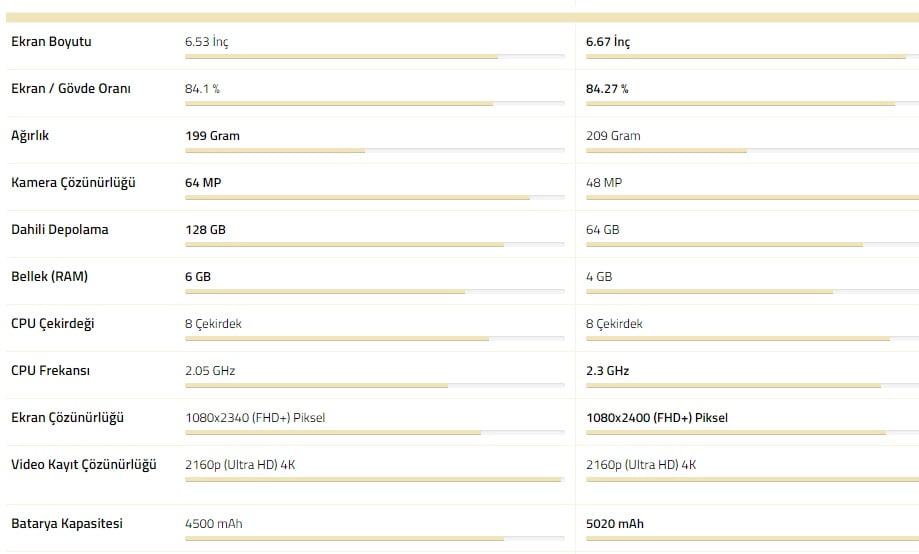Select the "Video Kayıt Çözünürlüğü" label

pos(84,465)
